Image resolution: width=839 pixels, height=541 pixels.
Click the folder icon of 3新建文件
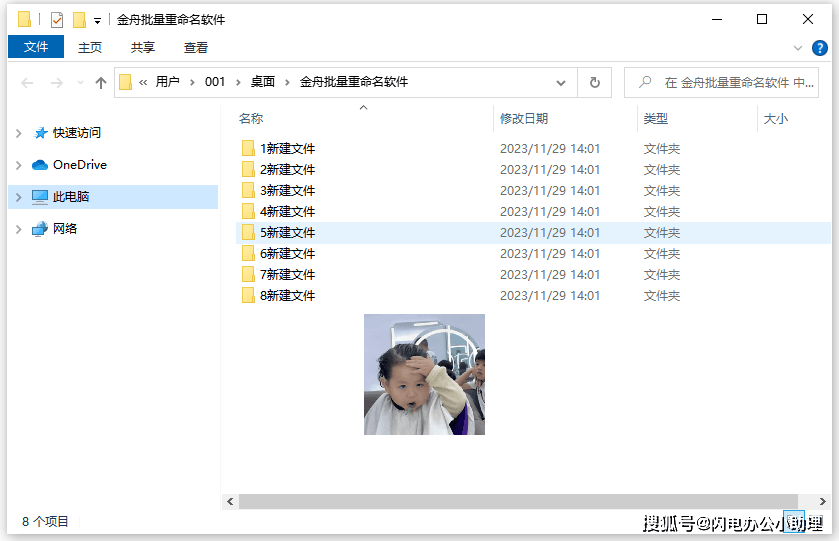[248, 190]
